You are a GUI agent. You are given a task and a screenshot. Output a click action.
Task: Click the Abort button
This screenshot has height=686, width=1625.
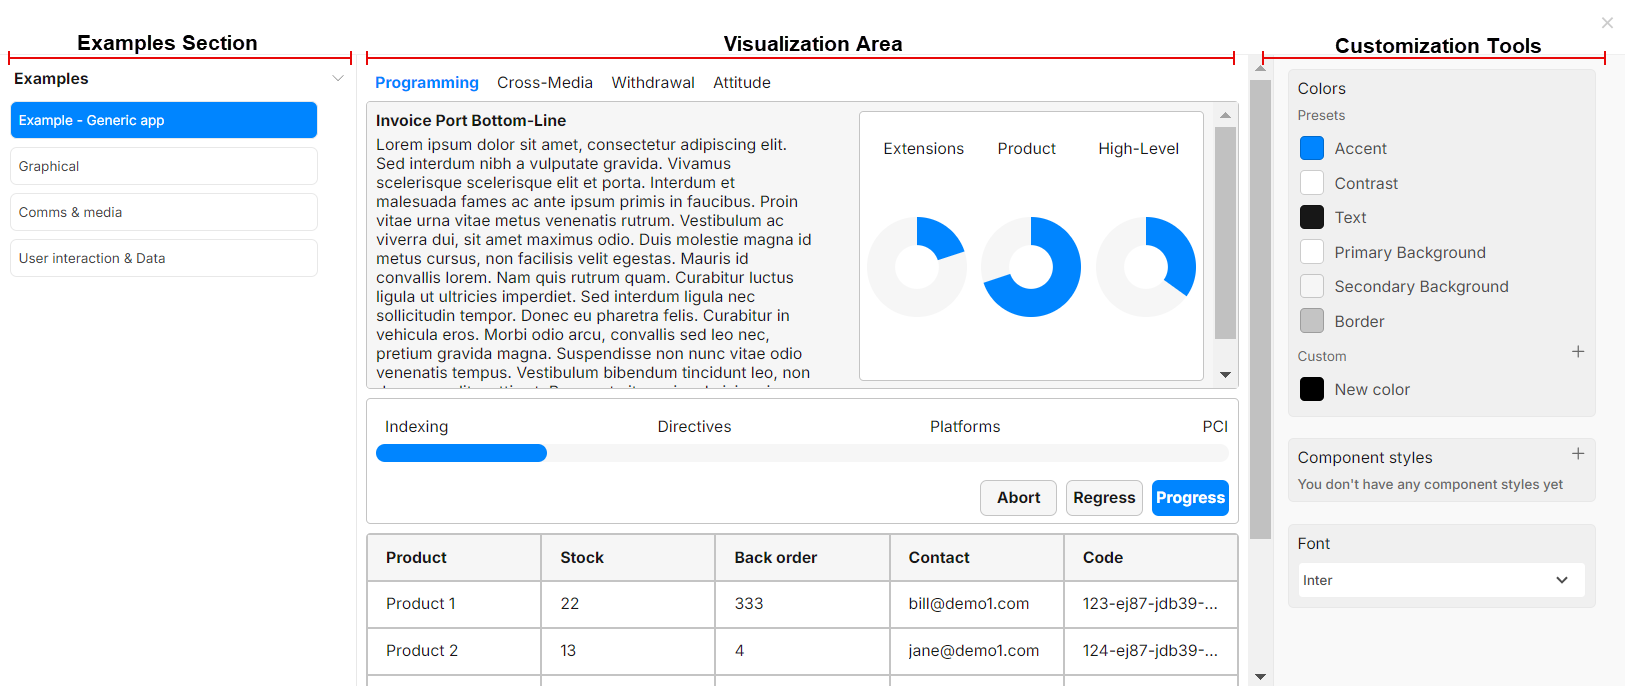[x=1019, y=498]
